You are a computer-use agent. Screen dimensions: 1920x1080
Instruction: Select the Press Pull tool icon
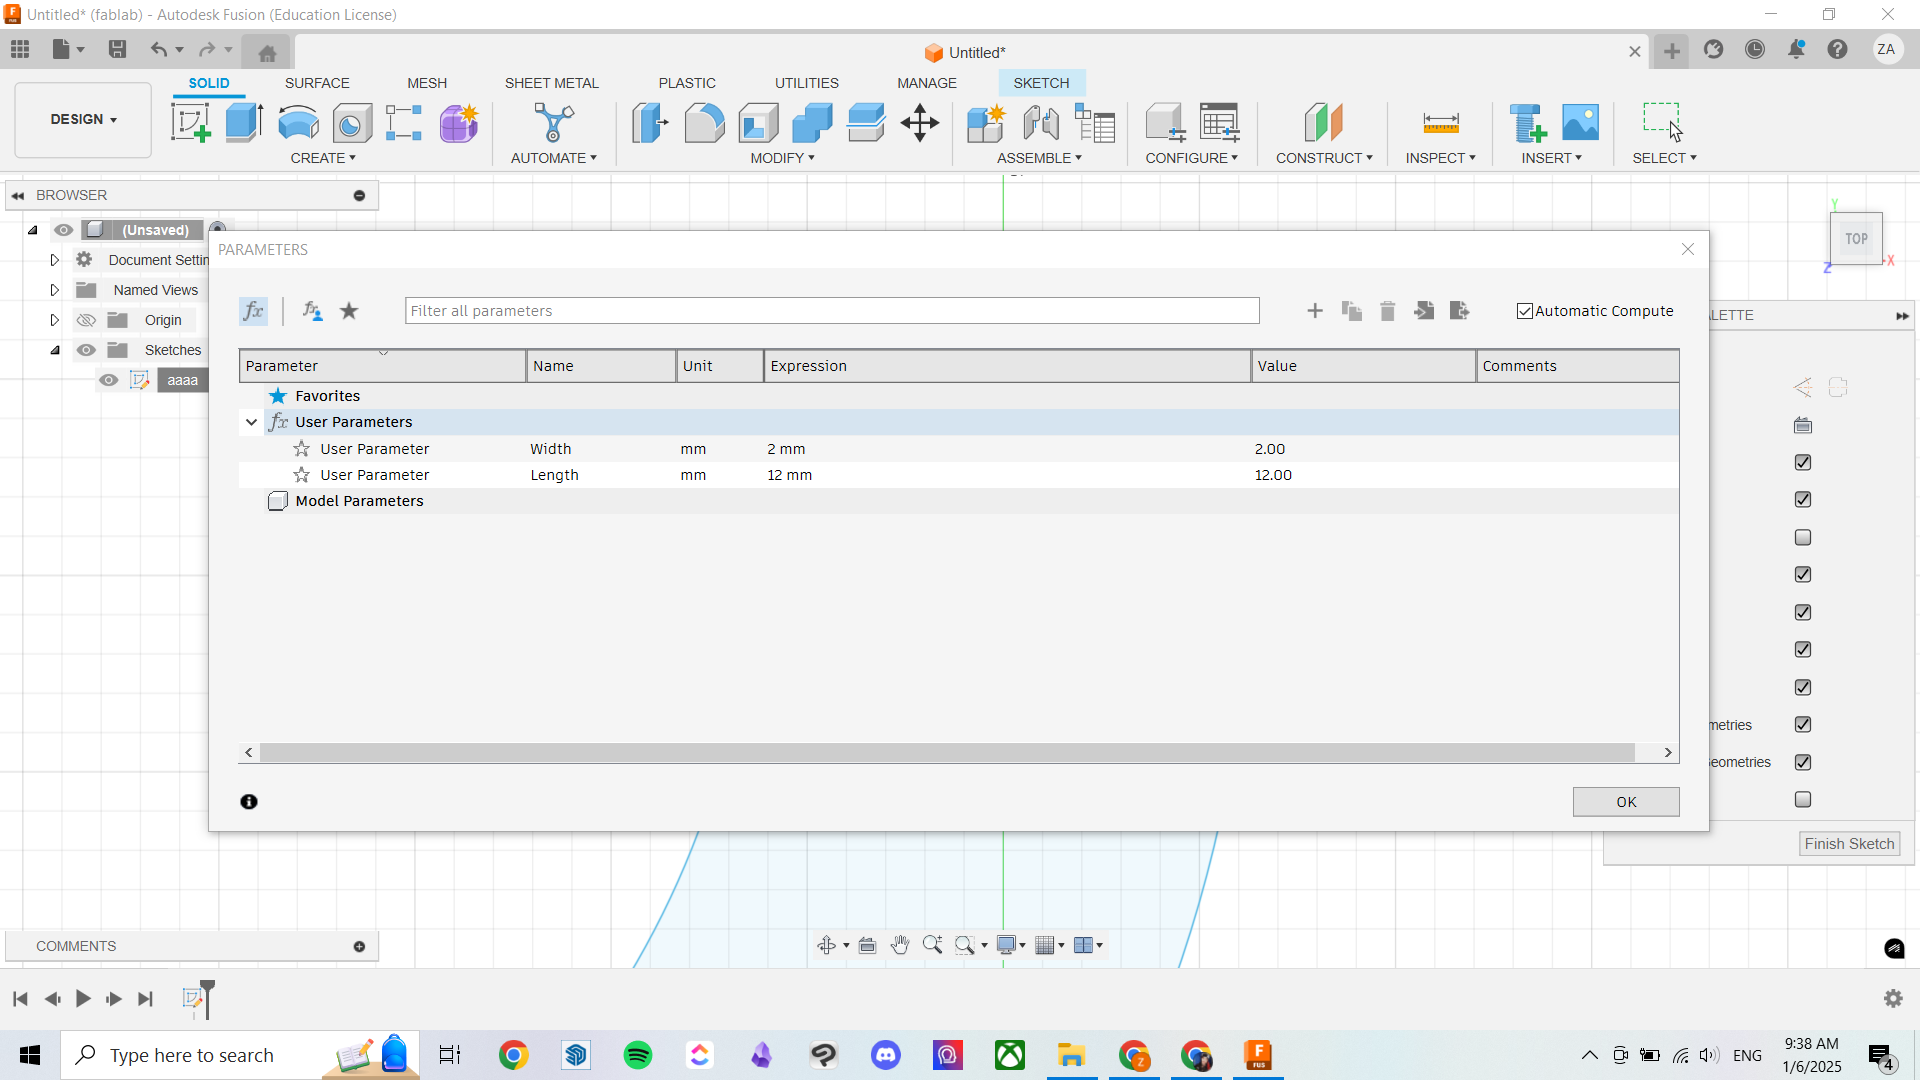pyautogui.click(x=650, y=123)
